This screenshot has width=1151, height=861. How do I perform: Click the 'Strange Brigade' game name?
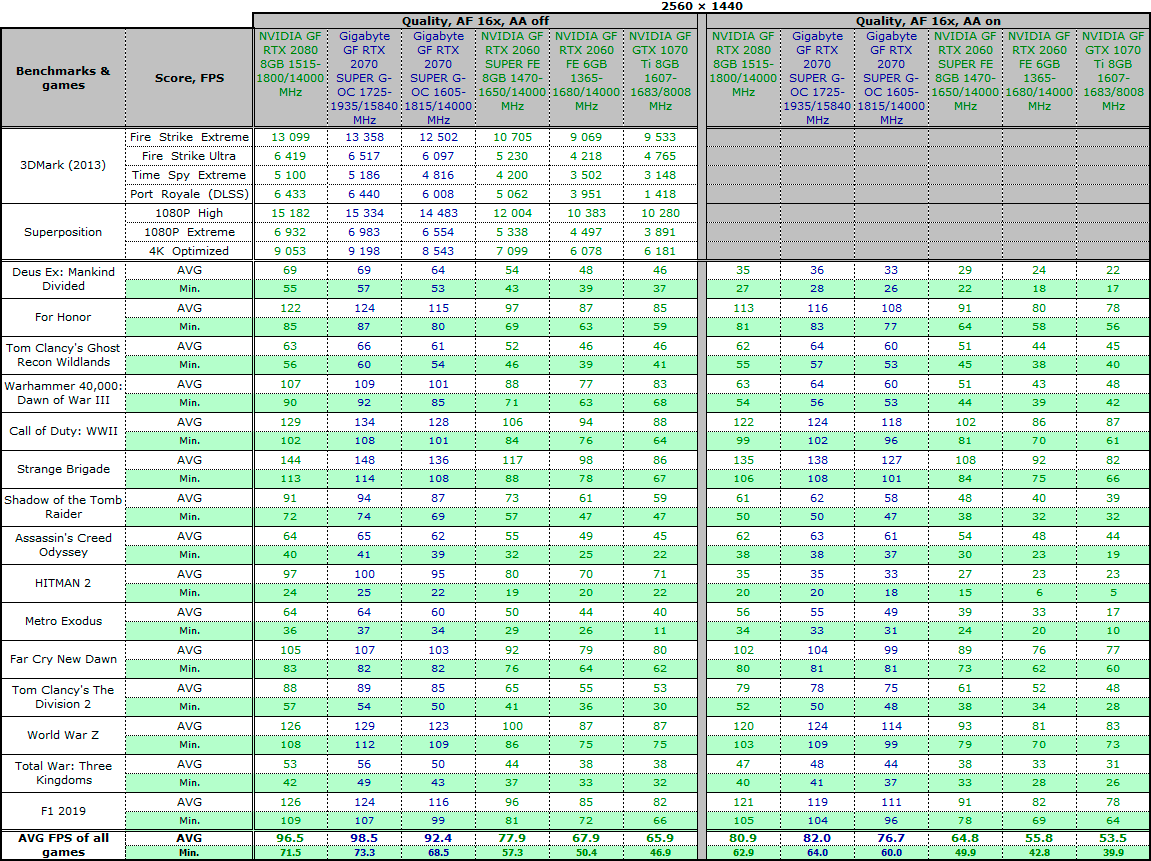point(63,469)
